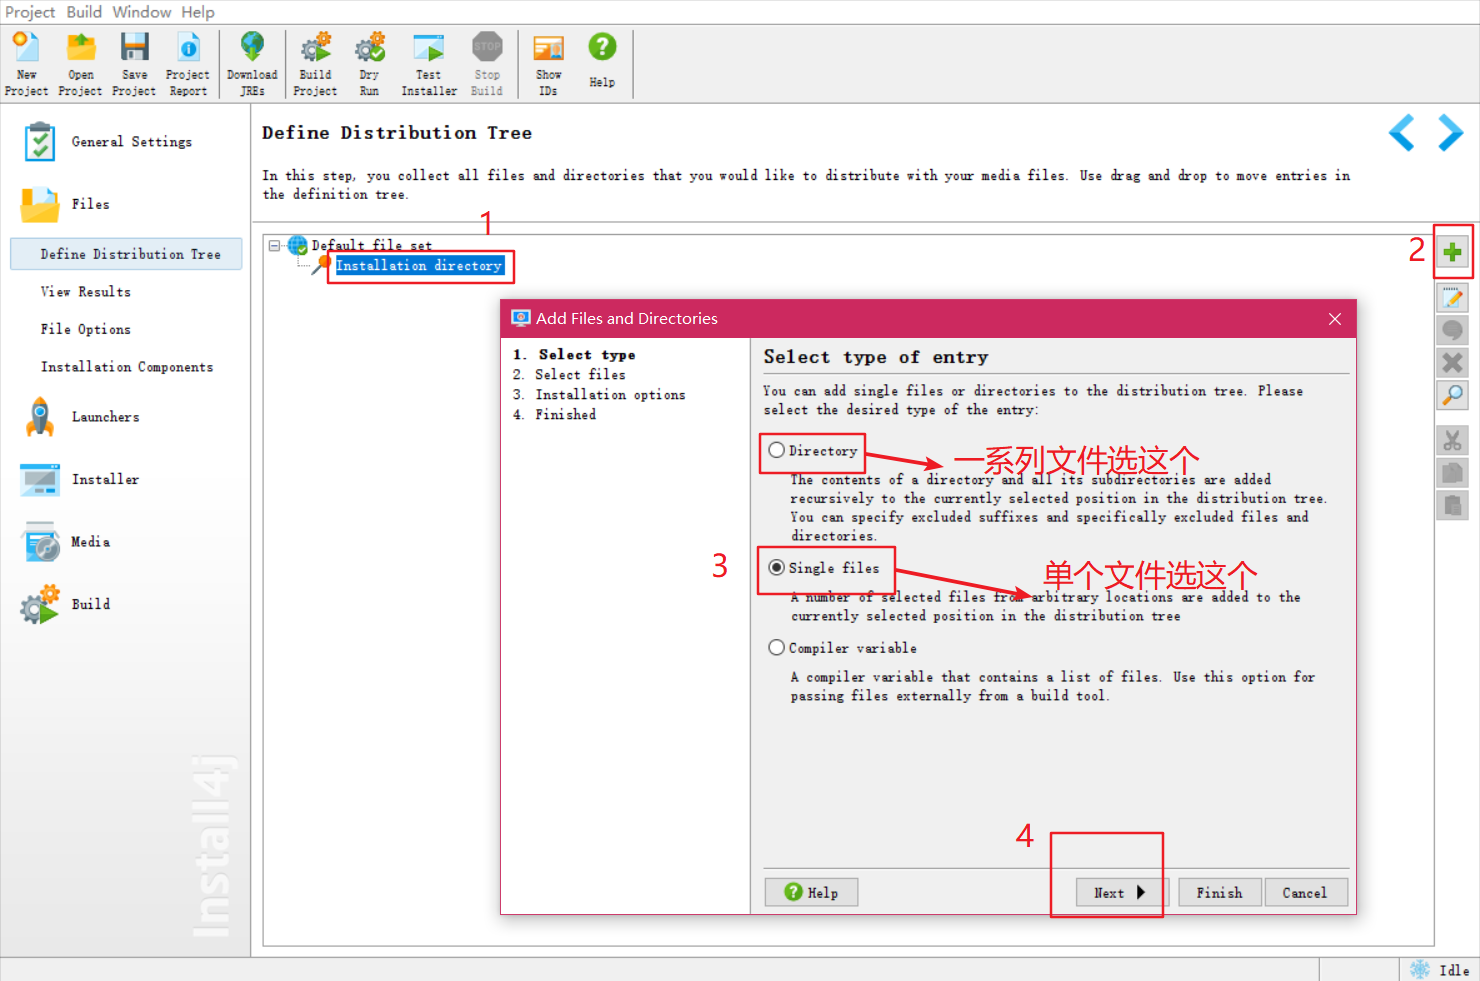Start a build with the Build Project icon
This screenshot has height=981, width=1480.
pyautogui.click(x=315, y=55)
